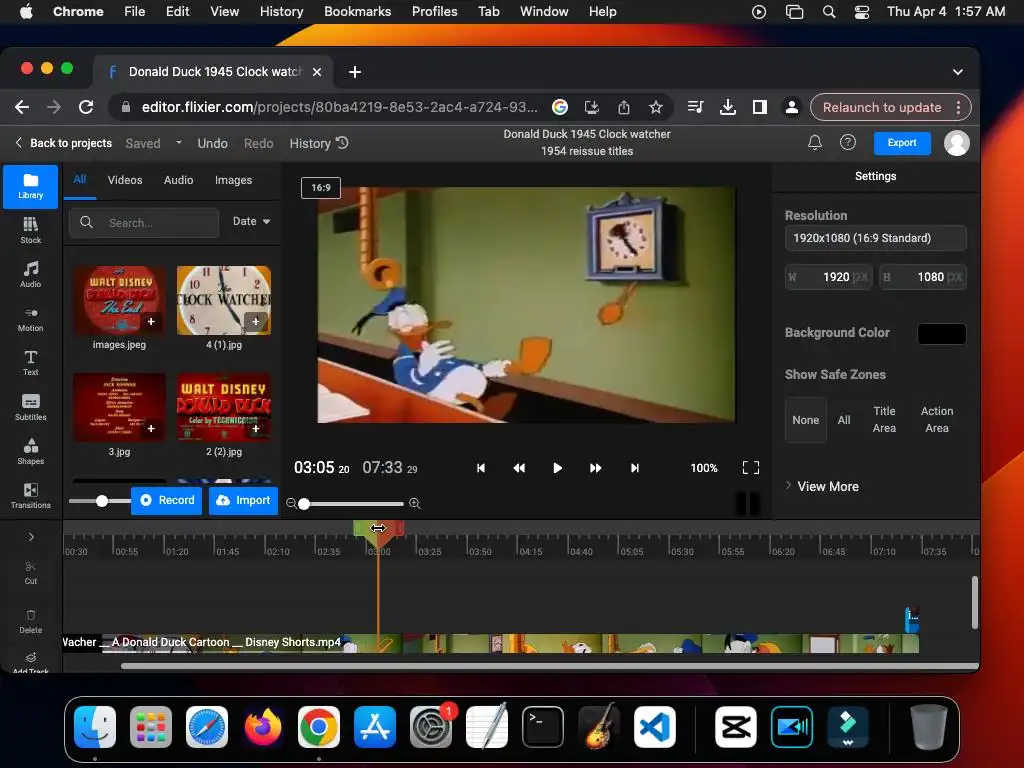
Task: Bookmark page with the star icon
Action: (656, 107)
